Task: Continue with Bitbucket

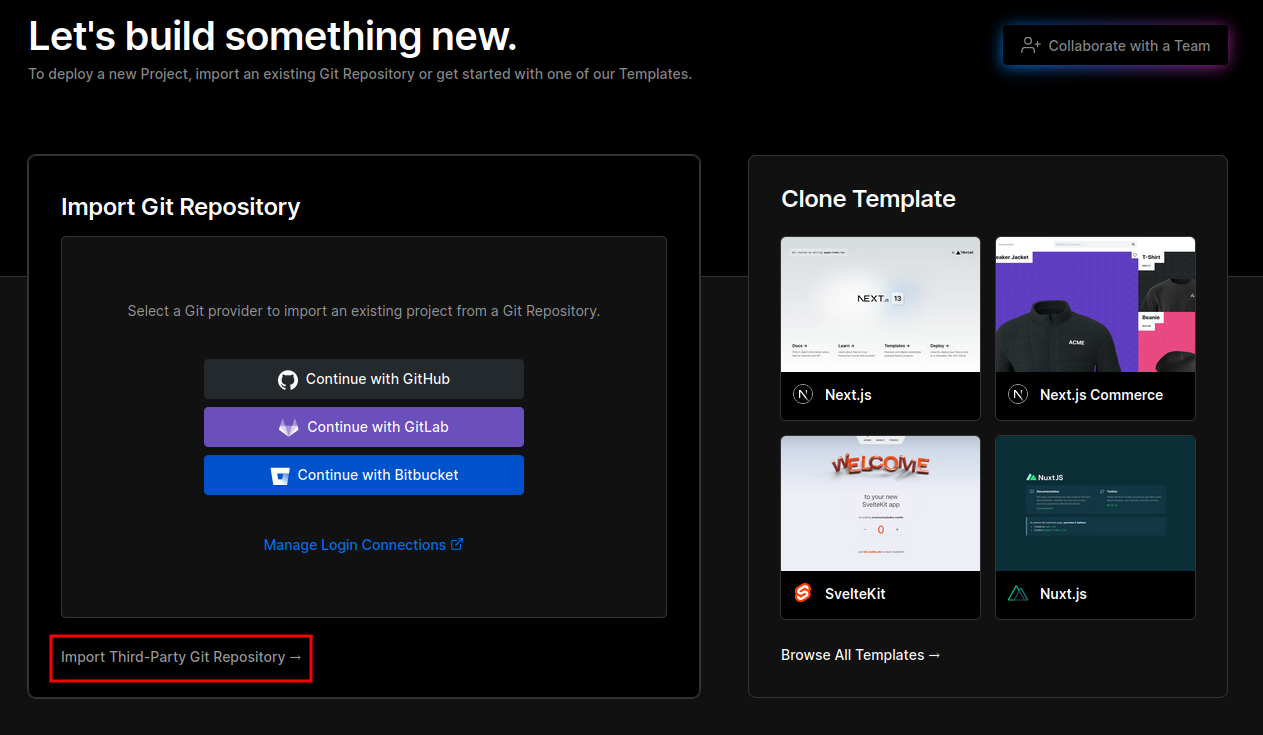Action: pos(364,475)
